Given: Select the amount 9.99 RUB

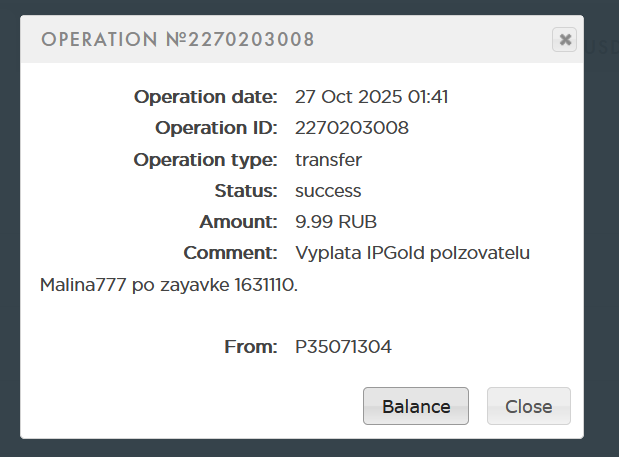Looking at the screenshot, I should (335, 221).
